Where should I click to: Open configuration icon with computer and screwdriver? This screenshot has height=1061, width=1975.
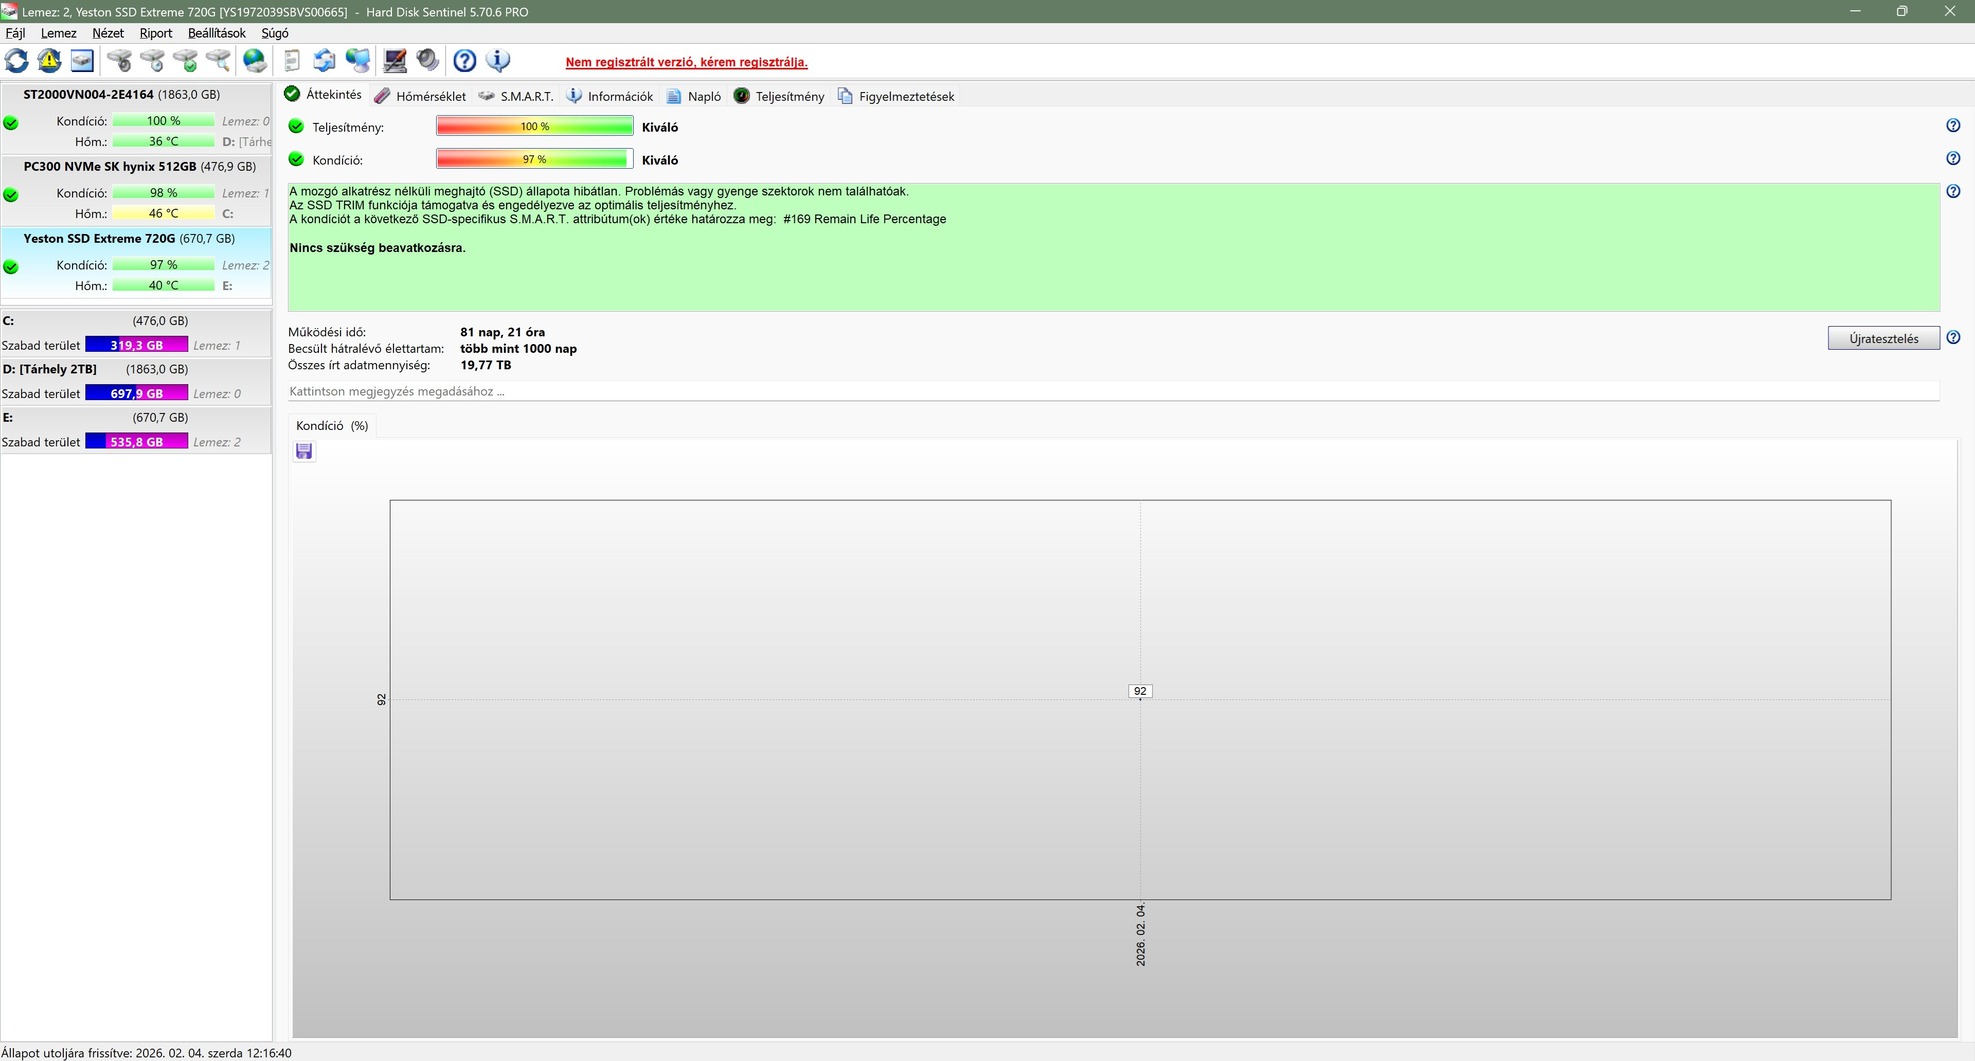click(395, 61)
